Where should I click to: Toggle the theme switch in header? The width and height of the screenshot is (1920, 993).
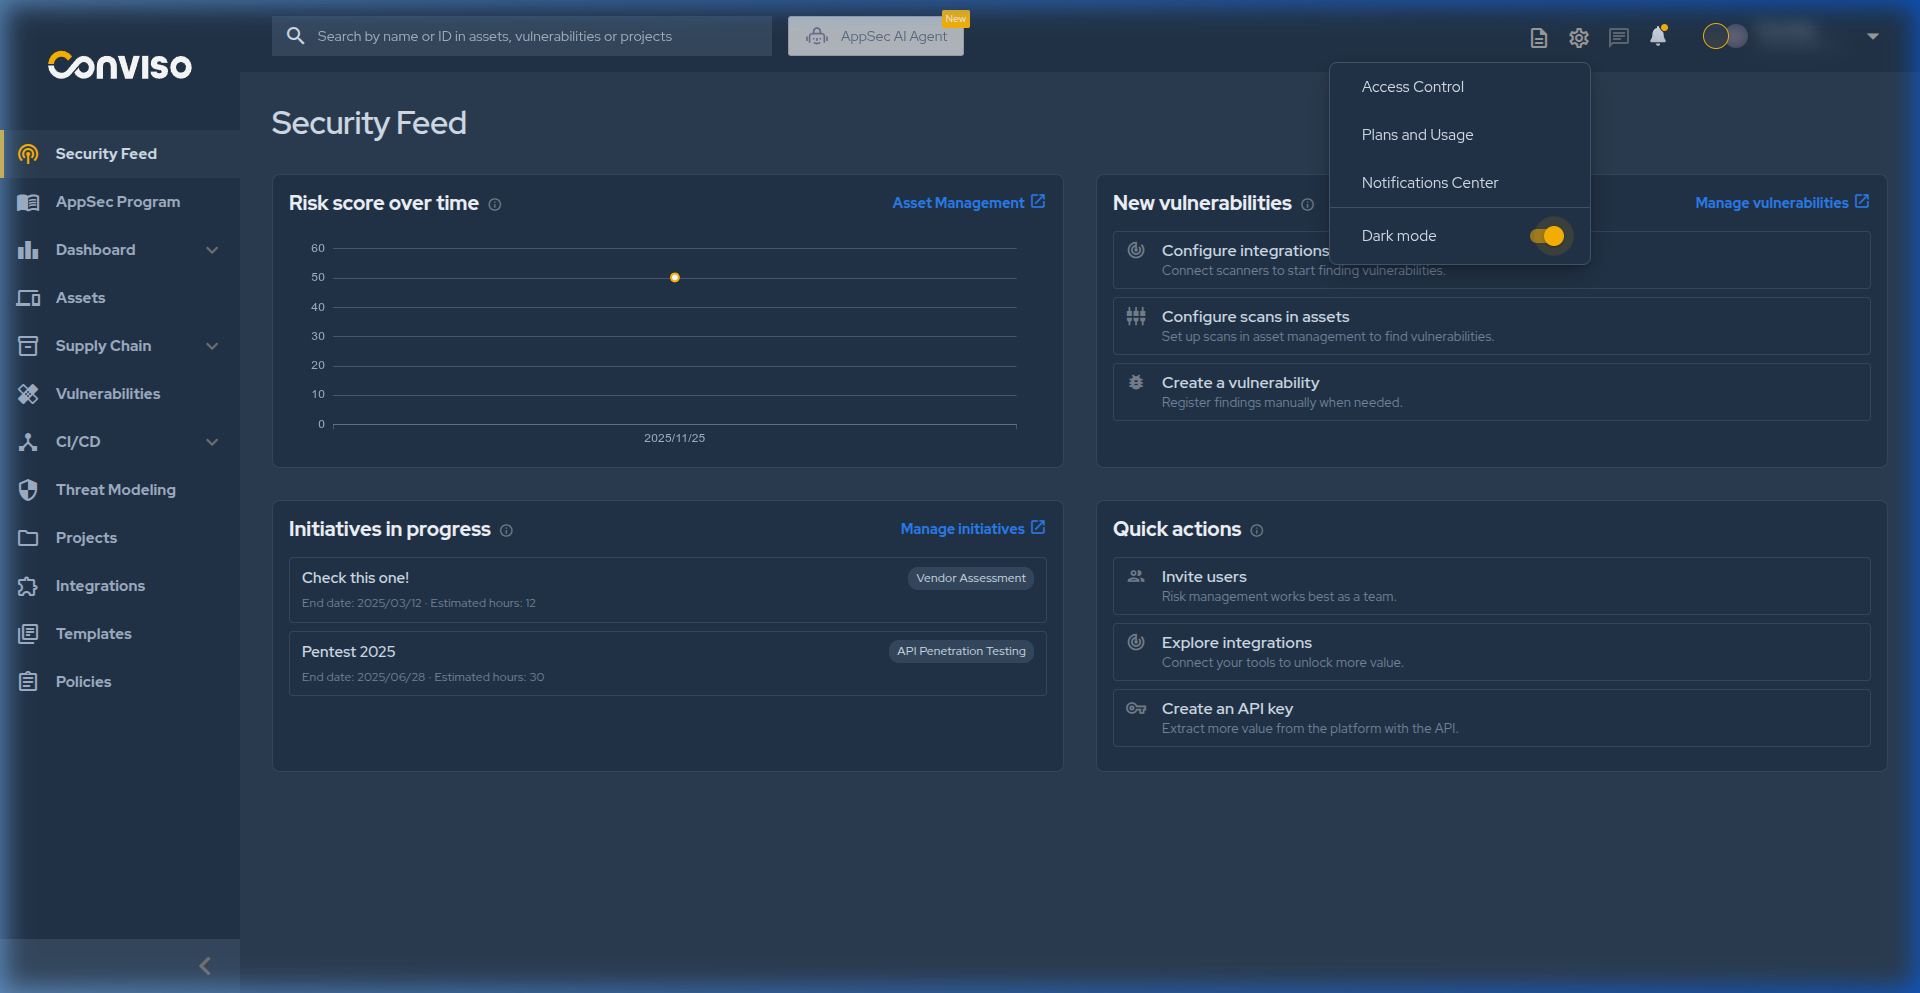tap(1725, 37)
